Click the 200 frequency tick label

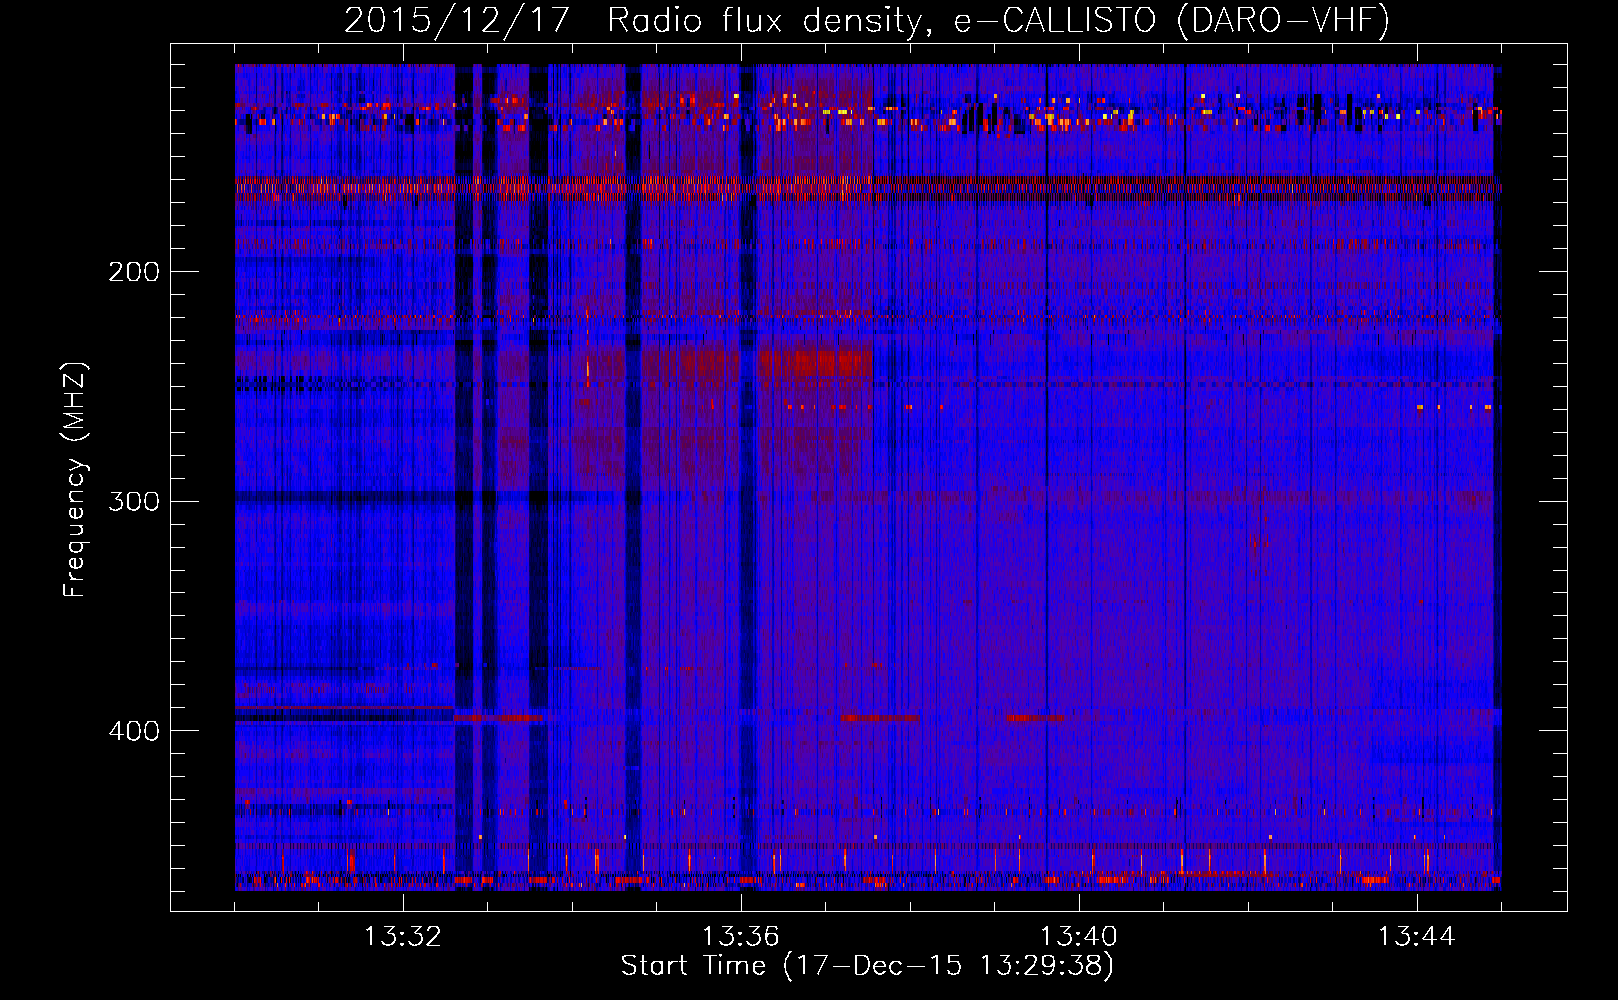coord(134,272)
